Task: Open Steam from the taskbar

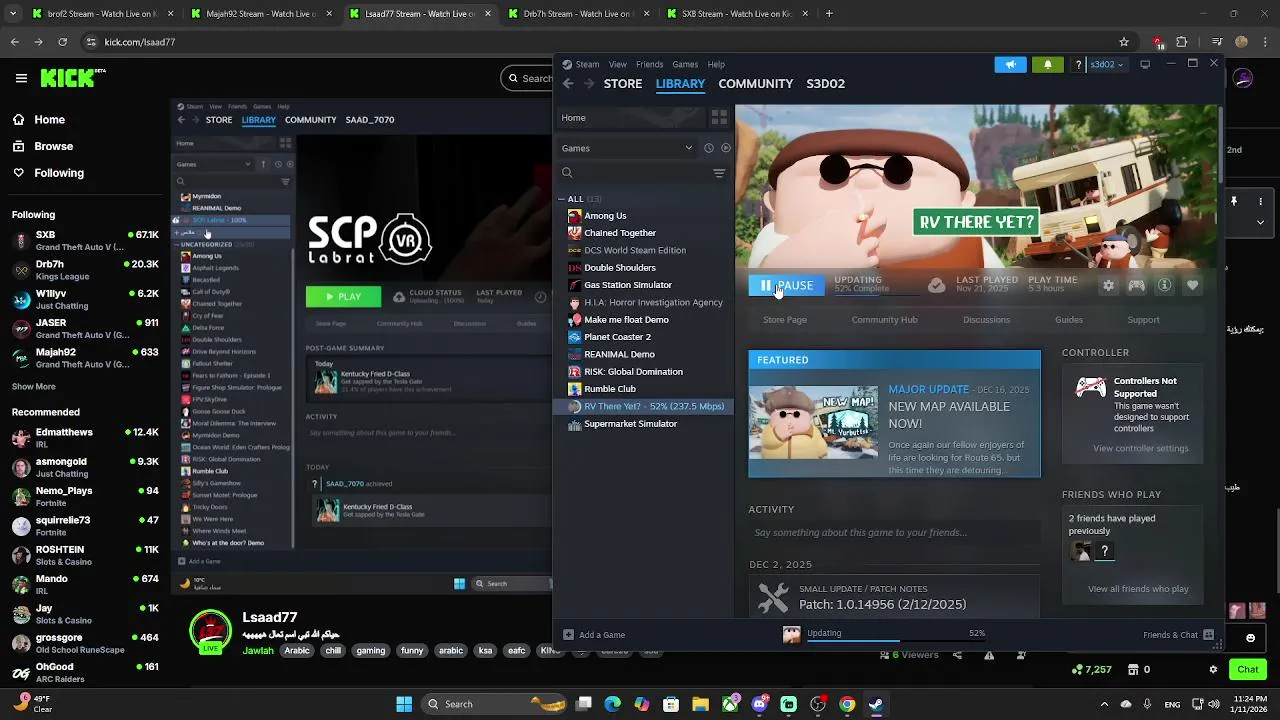Action: click(876, 704)
